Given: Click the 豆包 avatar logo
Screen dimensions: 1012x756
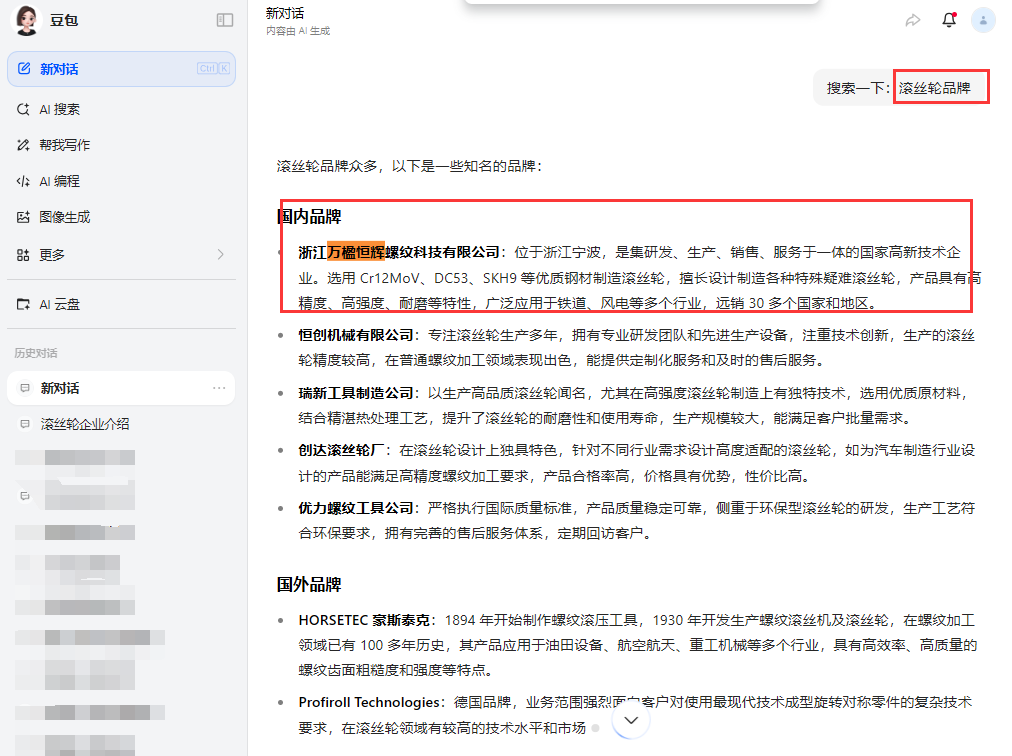Looking at the screenshot, I should [26, 19].
